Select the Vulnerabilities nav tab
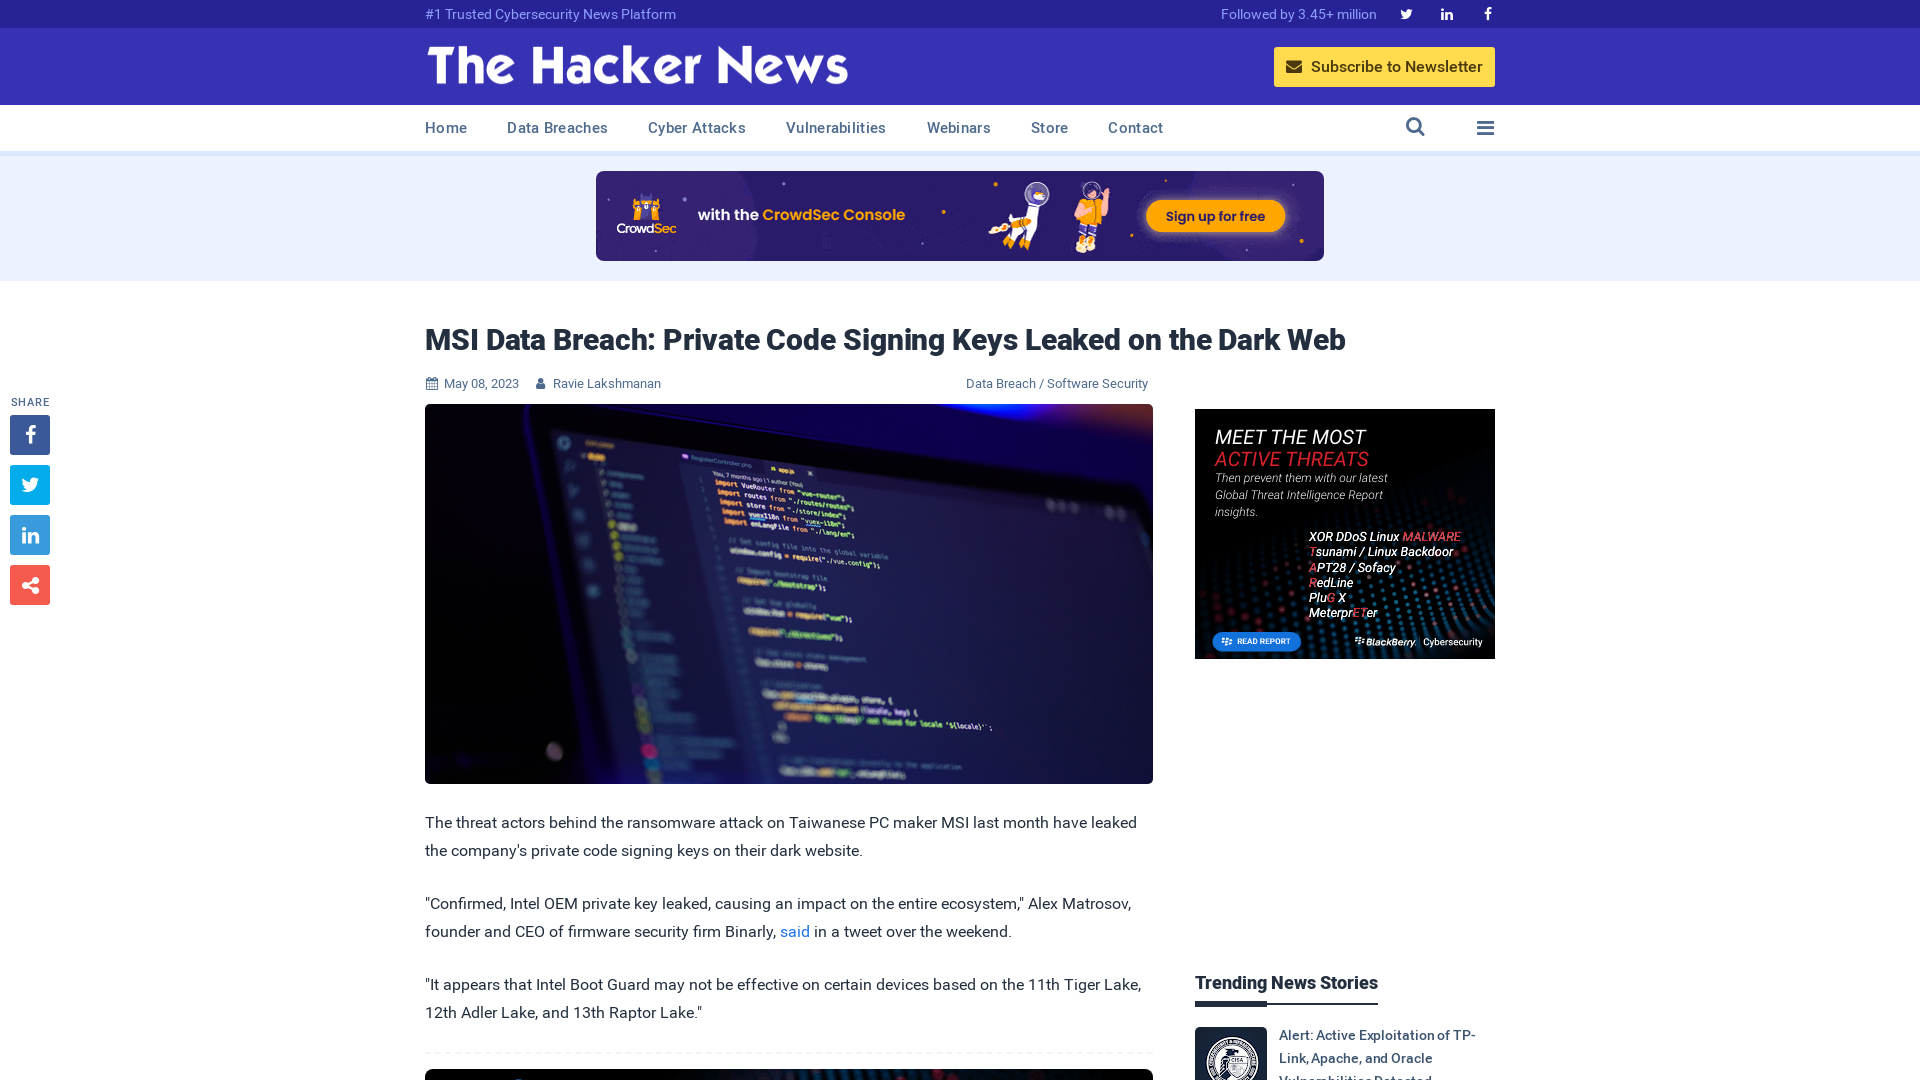 click(836, 127)
